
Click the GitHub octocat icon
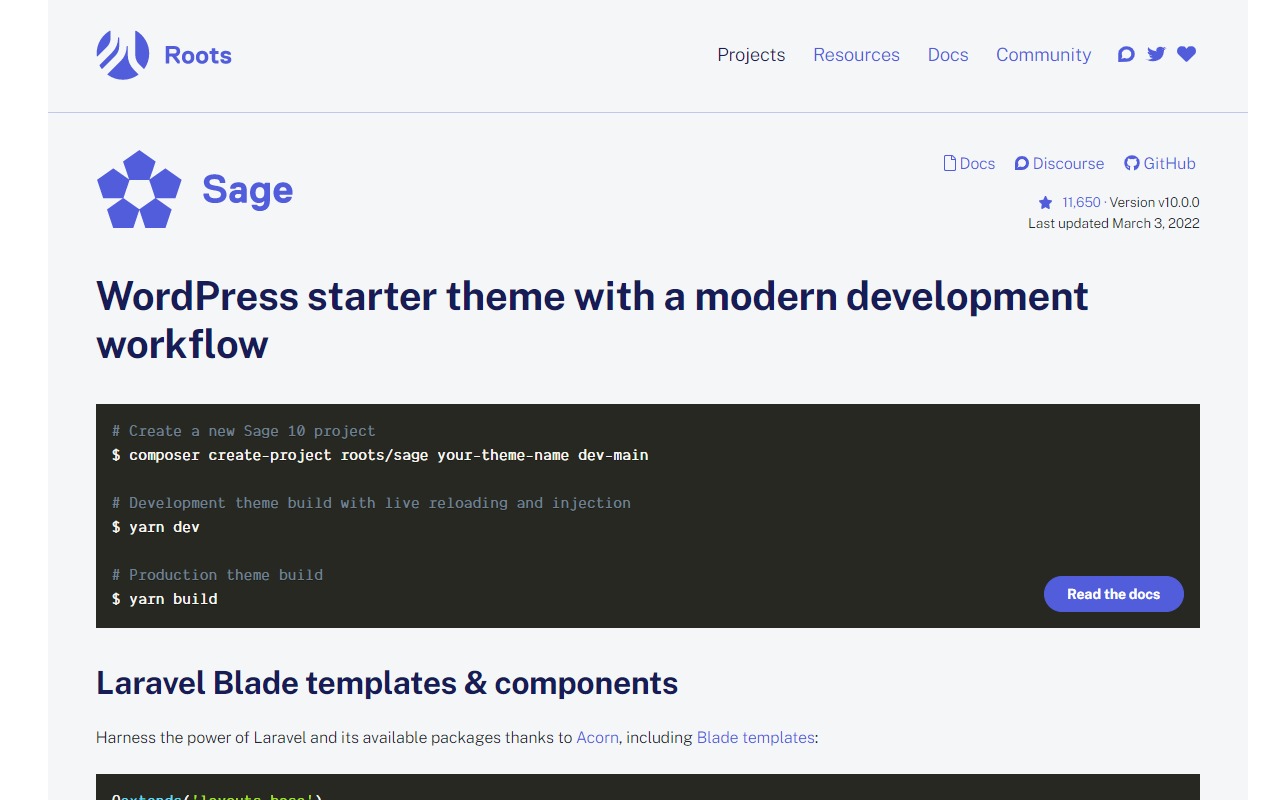tap(1132, 163)
